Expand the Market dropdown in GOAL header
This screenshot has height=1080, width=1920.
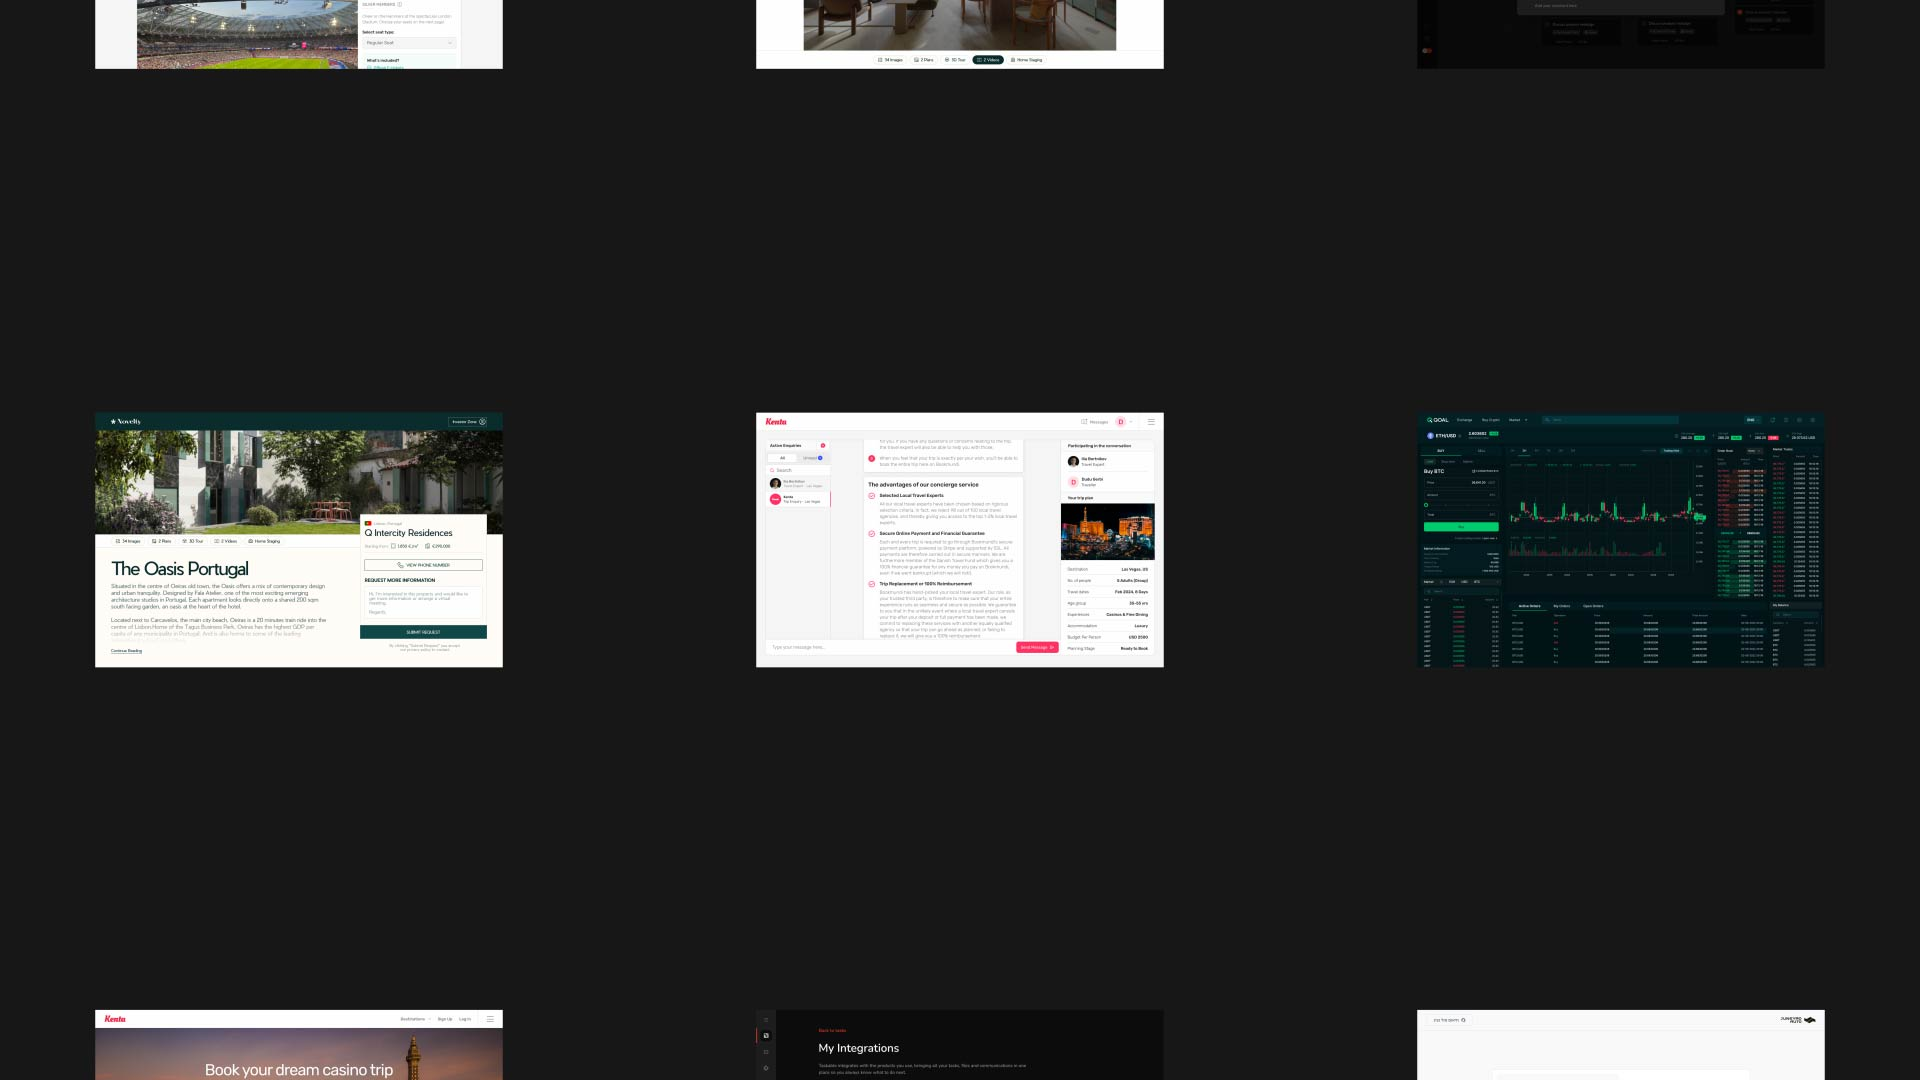pyautogui.click(x=1518, y=420)
